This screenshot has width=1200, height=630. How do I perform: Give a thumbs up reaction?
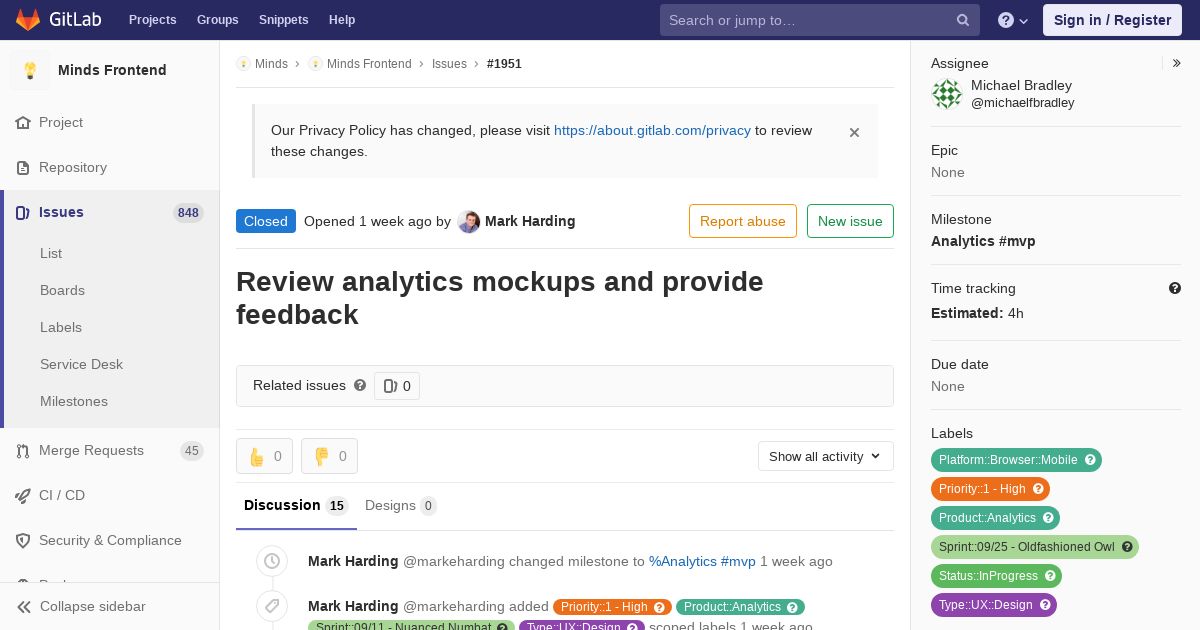click(264, 456)
